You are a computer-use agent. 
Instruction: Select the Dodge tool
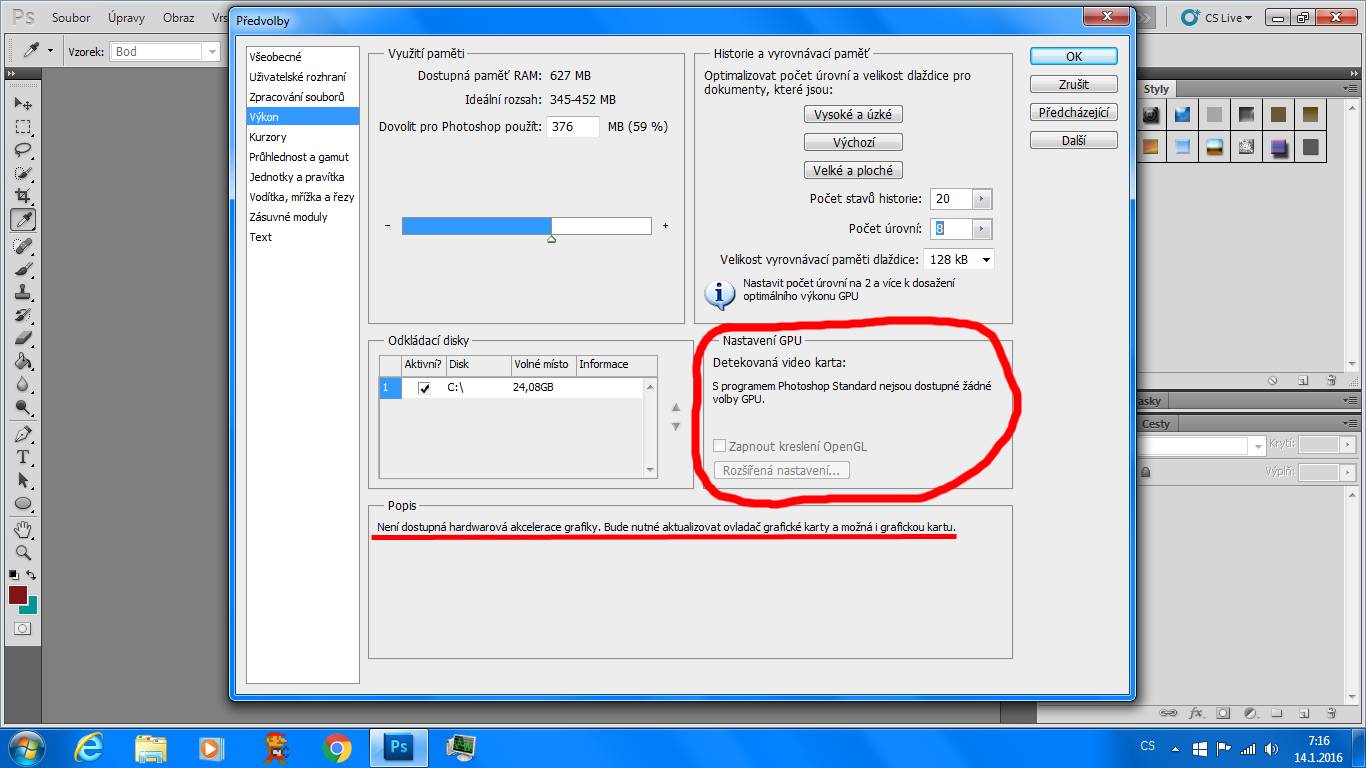point(22,407)
